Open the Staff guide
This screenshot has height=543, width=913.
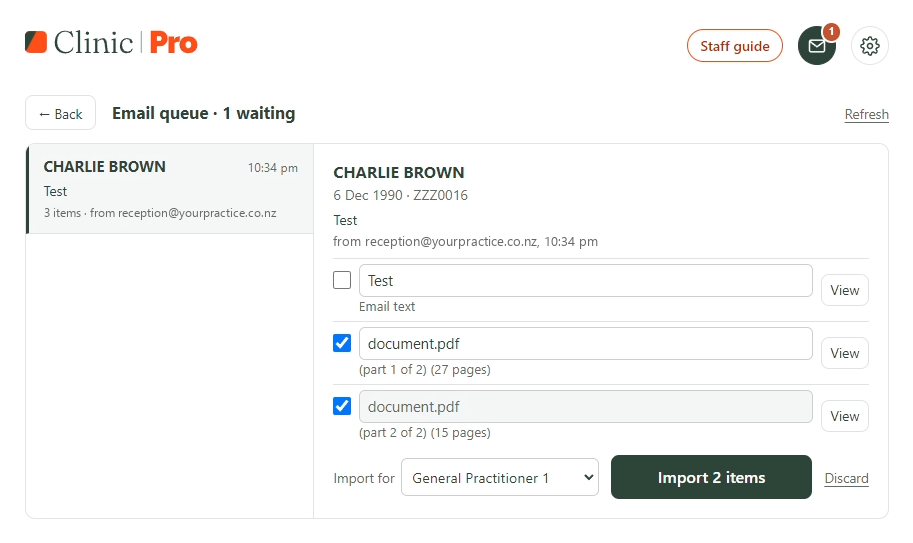(x=735, y=46)
